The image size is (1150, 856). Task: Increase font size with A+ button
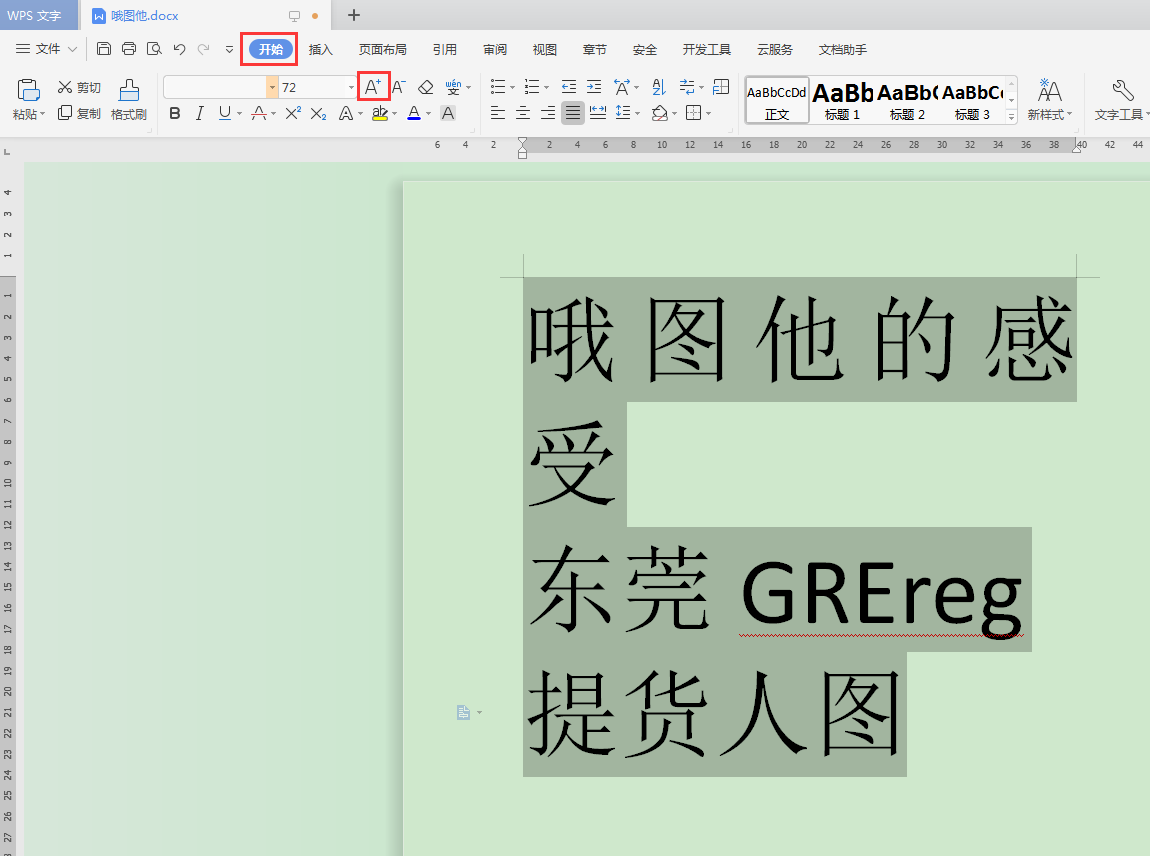point(373,87)
